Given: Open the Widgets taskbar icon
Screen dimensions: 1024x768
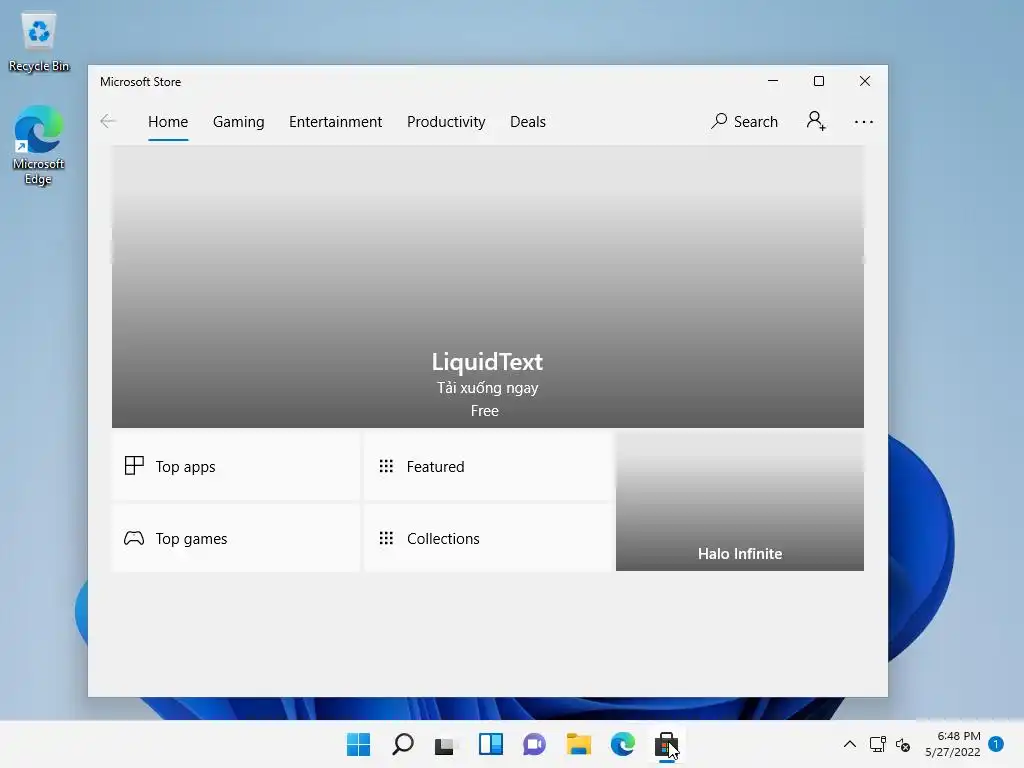Looking at the screenshot, I should (x=490, y=744).
